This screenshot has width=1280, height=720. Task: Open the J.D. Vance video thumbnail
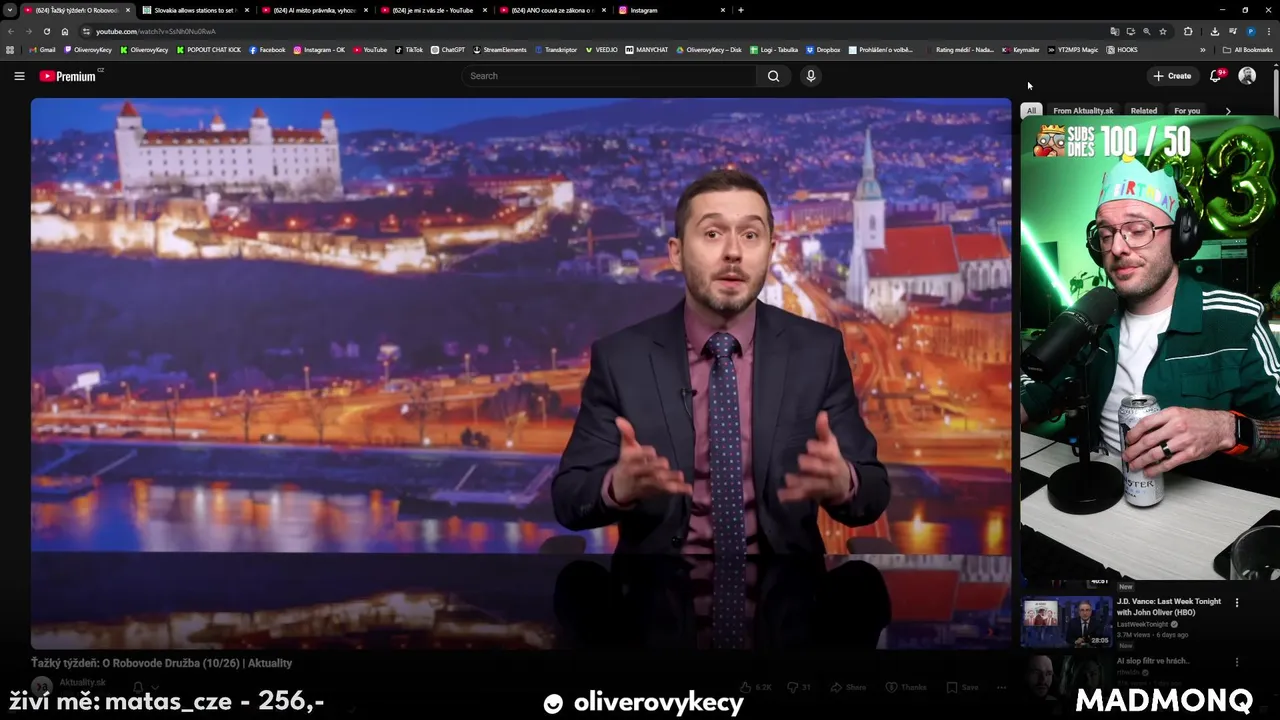pos(1066,622)
